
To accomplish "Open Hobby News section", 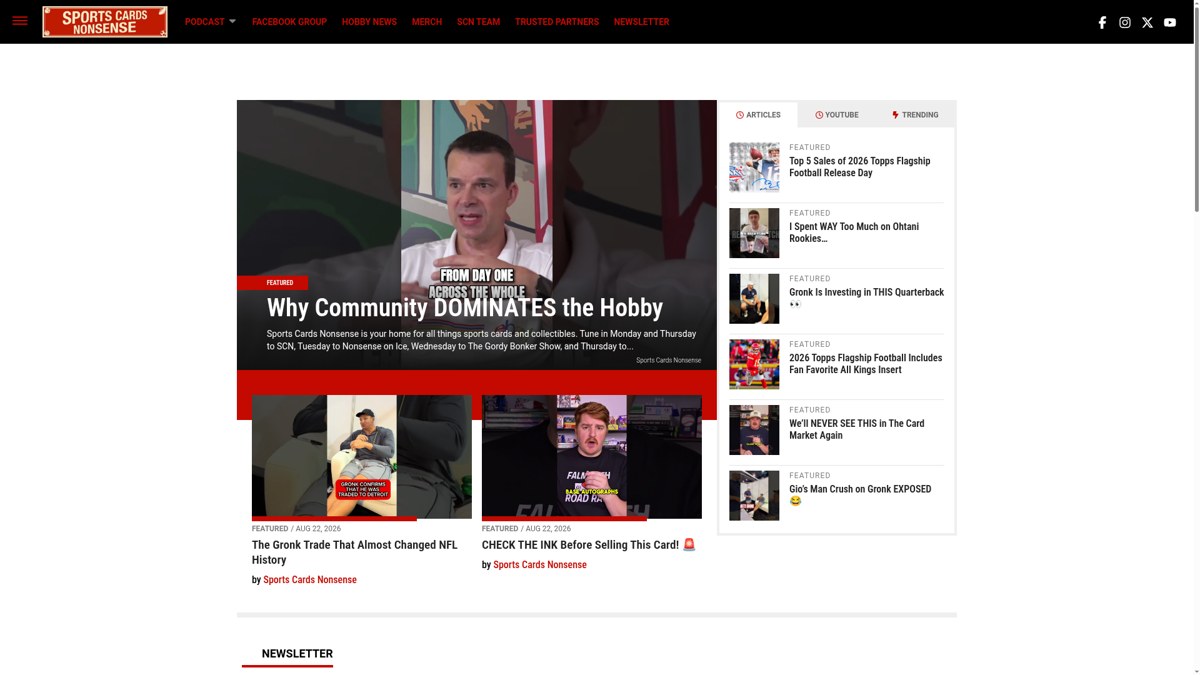I will 369,22.
